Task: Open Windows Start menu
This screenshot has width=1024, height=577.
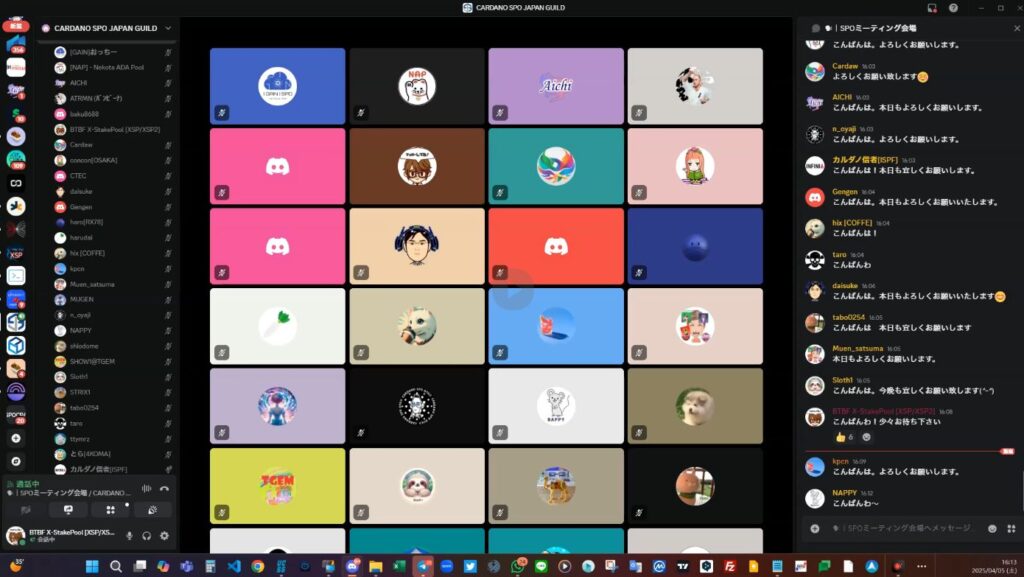Action: pos(92,566)
